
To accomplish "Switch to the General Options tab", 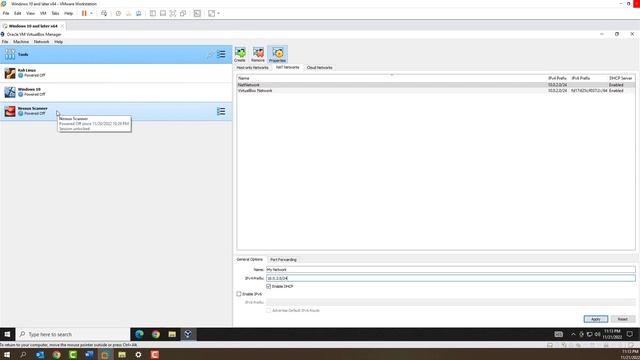I will [250, 260].
